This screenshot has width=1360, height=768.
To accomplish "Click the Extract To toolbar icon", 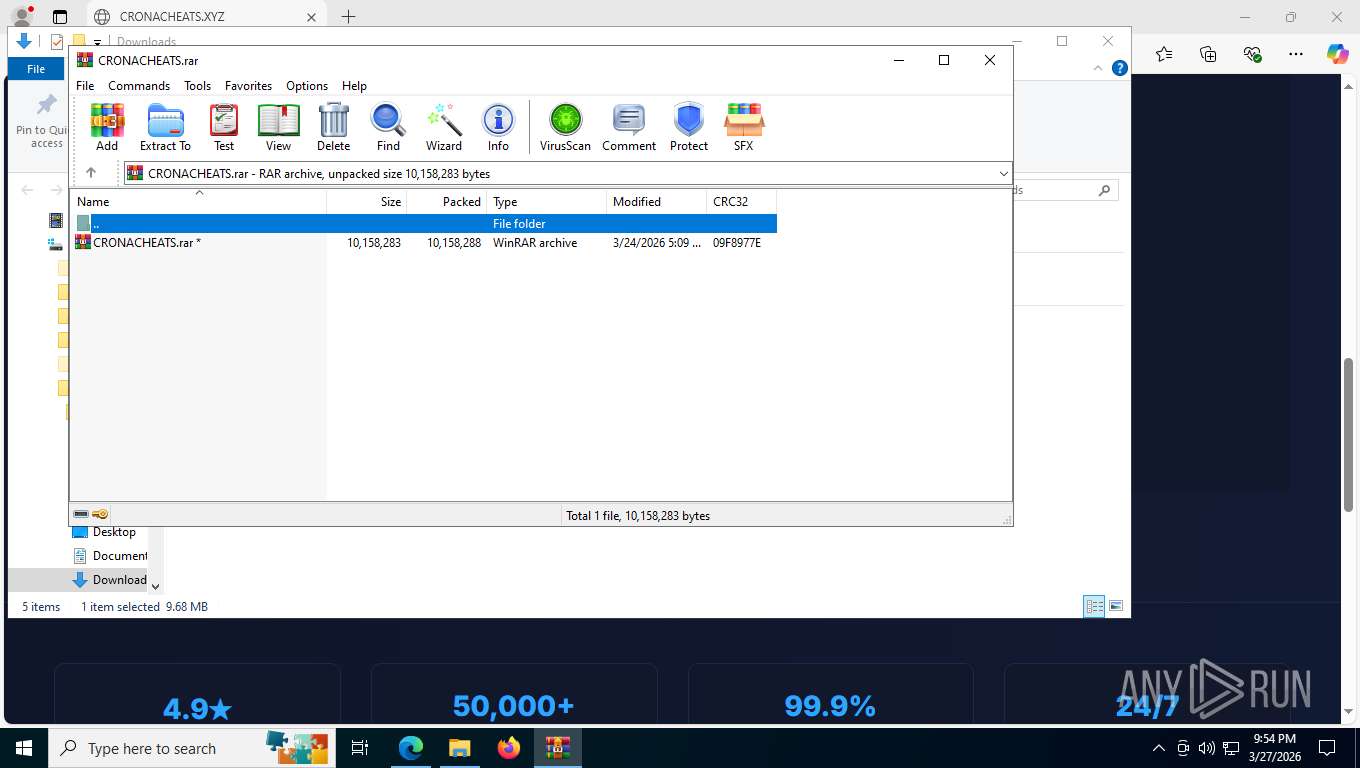I will (165, 127).
